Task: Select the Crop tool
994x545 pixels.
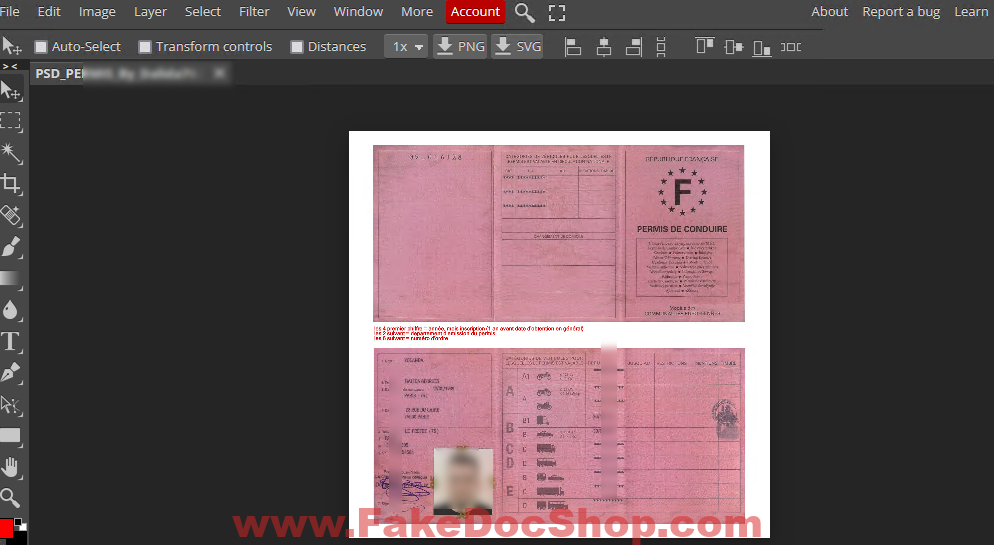Action: (x=11, y=184)
